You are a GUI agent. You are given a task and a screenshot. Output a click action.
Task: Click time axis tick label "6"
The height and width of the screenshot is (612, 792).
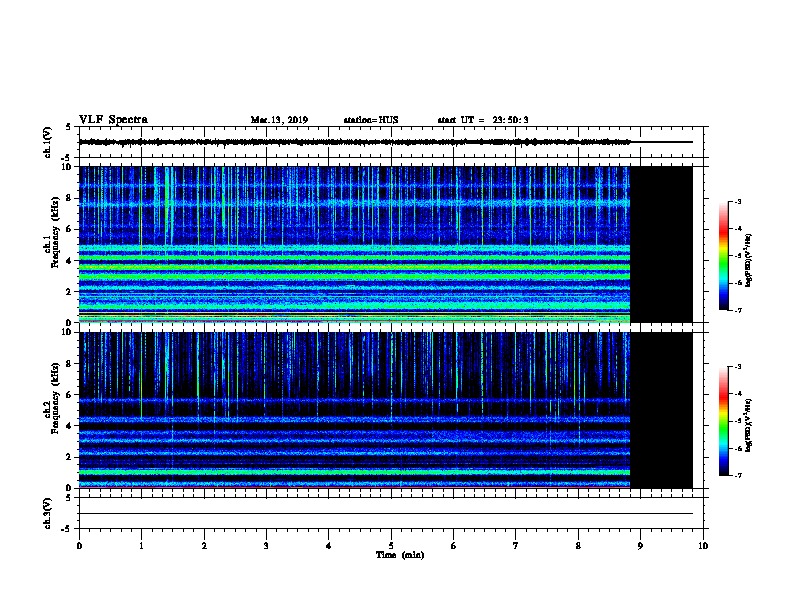click(x=454, y=546)
